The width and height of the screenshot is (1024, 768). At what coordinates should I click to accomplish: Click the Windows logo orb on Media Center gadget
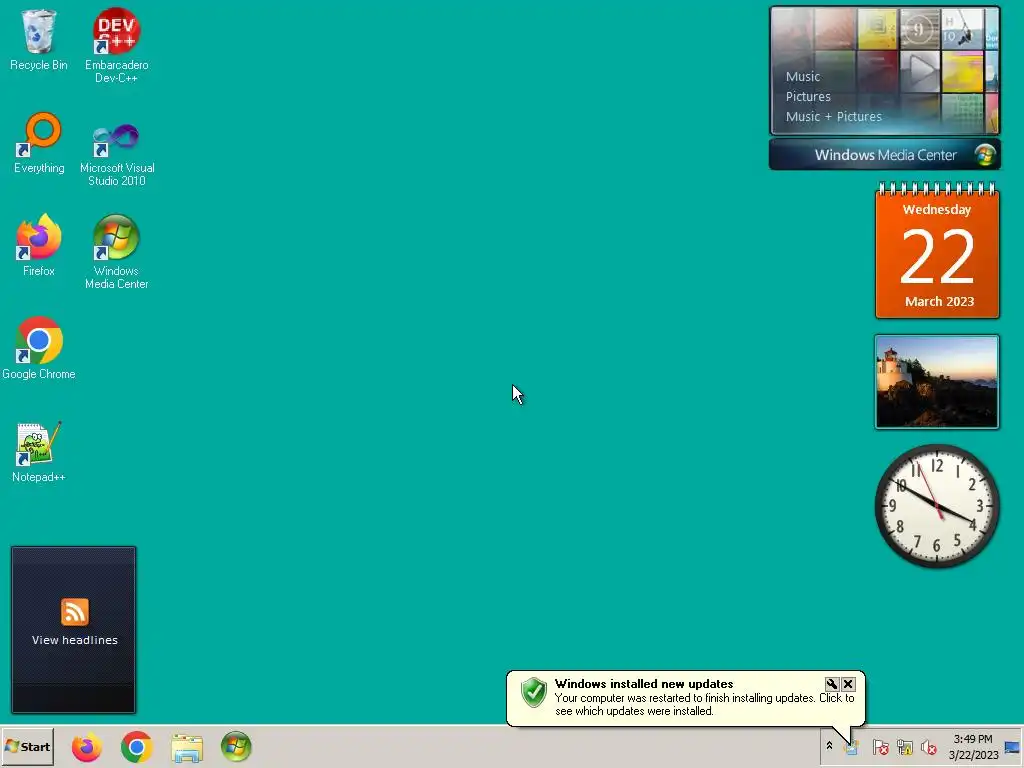[x=984, y=155]
